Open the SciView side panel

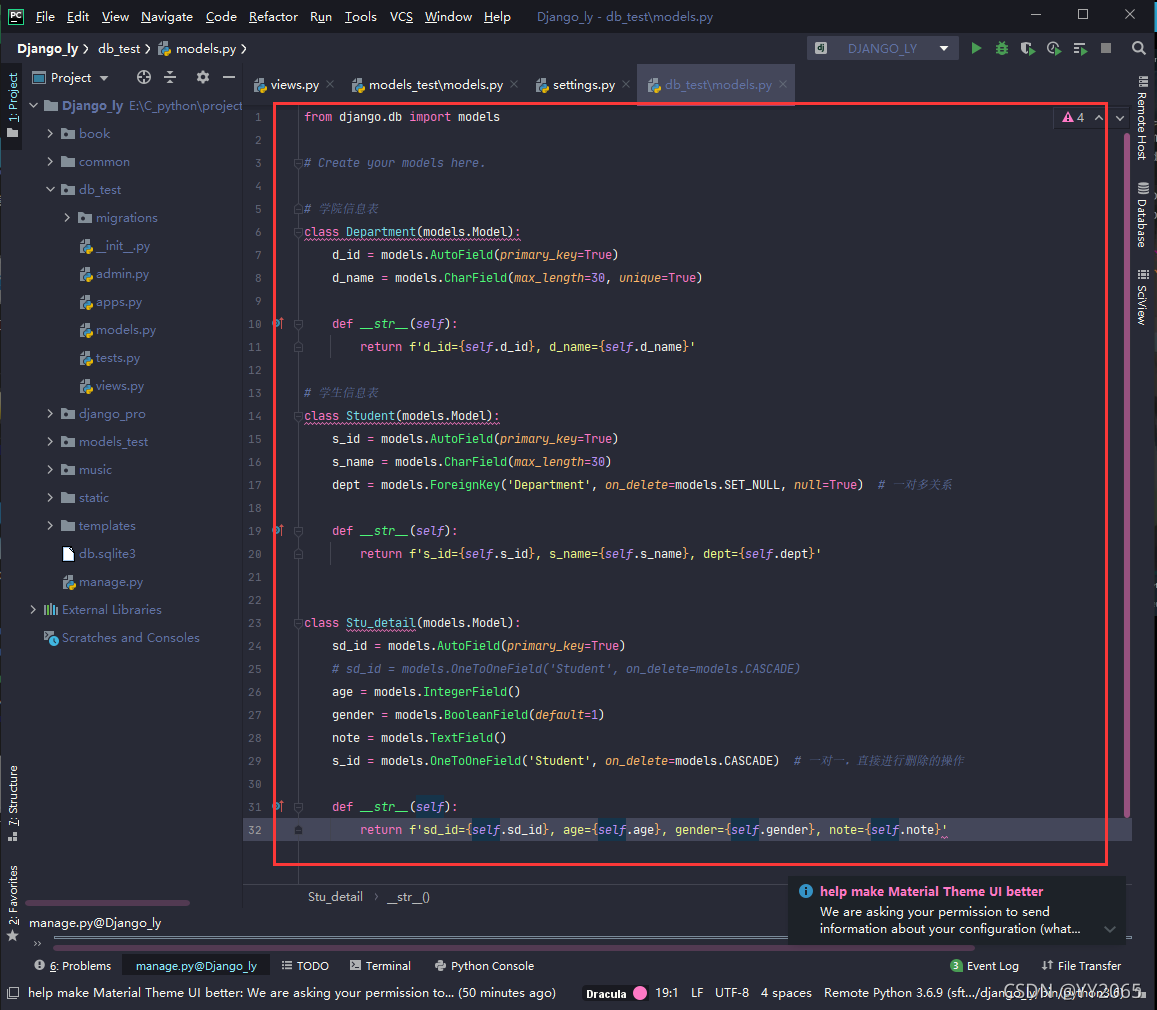coord(1142,297)
